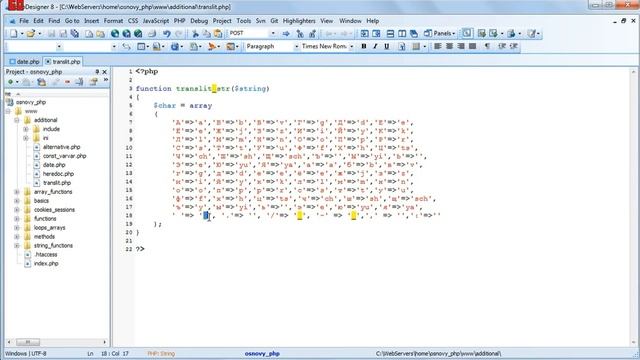Open the JavaScript menu

tap(156, 21)
